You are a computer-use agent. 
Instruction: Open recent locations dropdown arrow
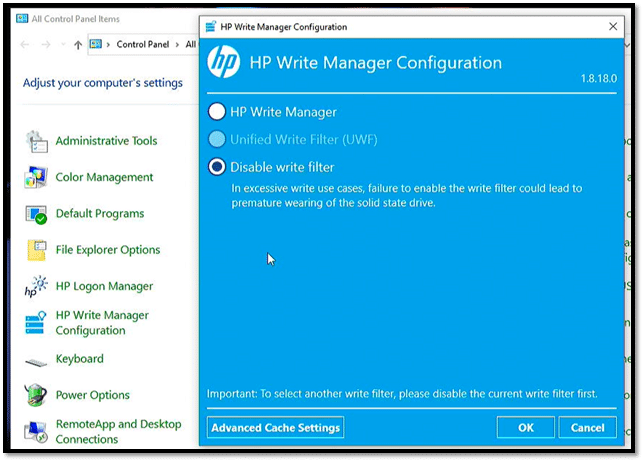(x=63, y=44)
